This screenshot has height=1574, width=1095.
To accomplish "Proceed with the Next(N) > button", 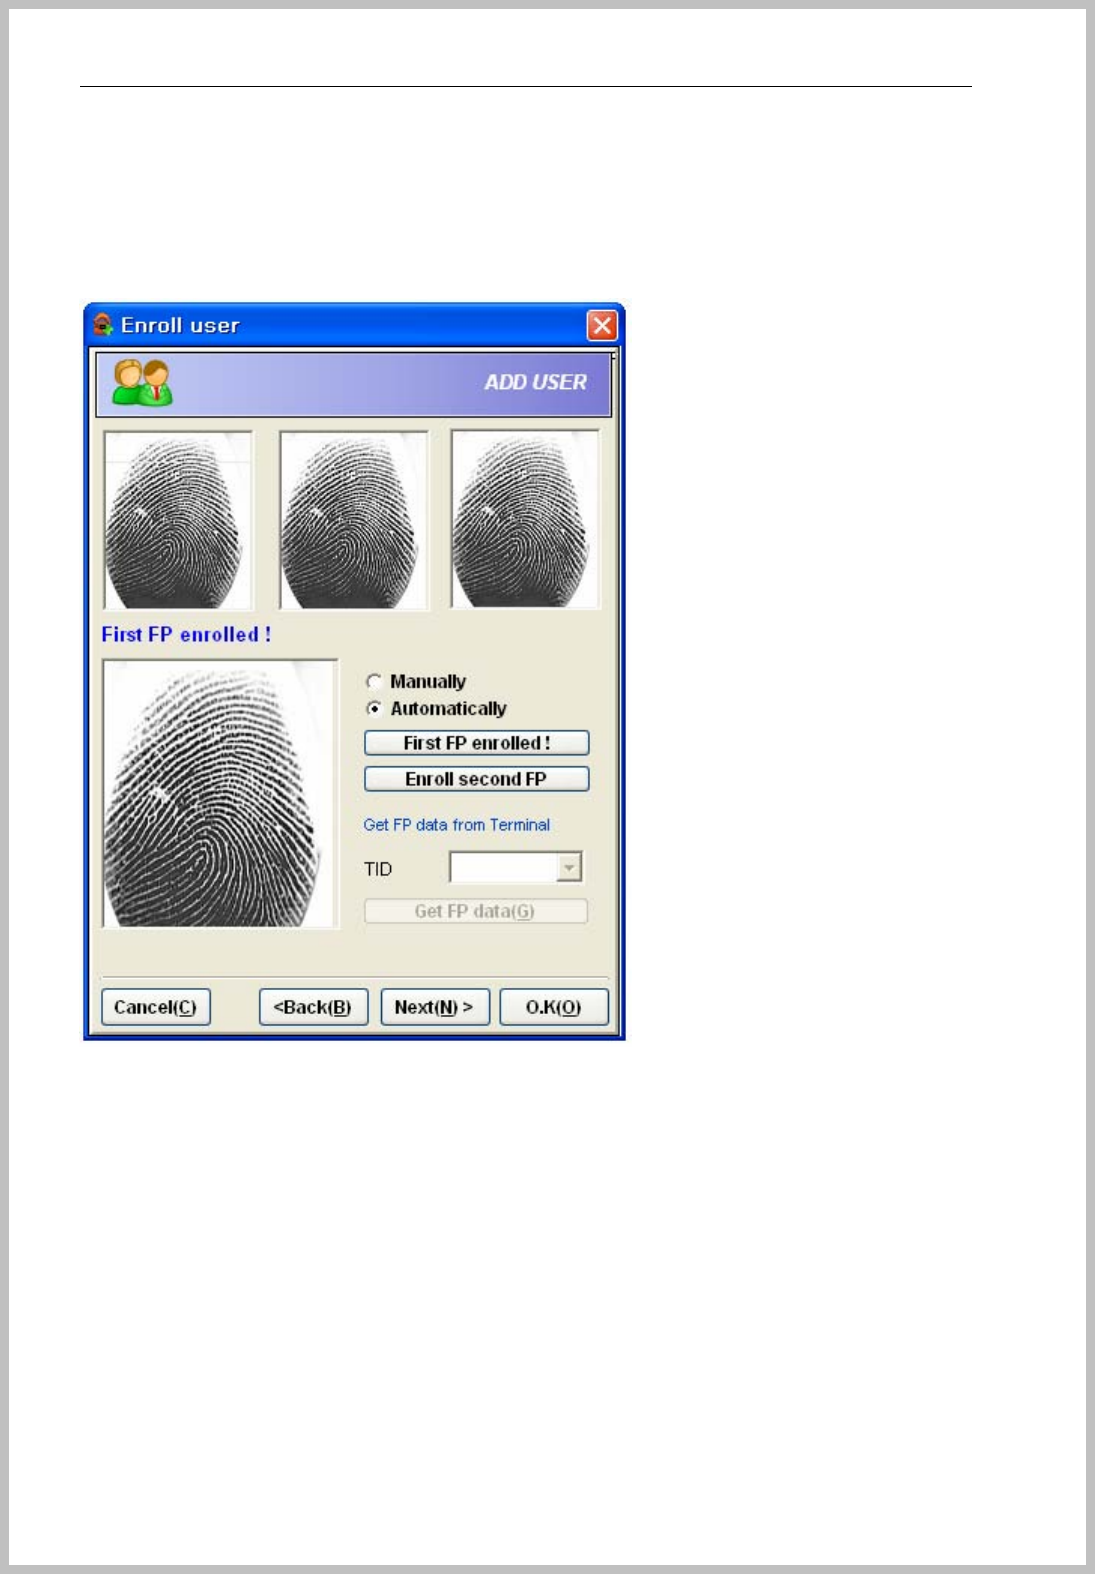I will pos(435,1007).
